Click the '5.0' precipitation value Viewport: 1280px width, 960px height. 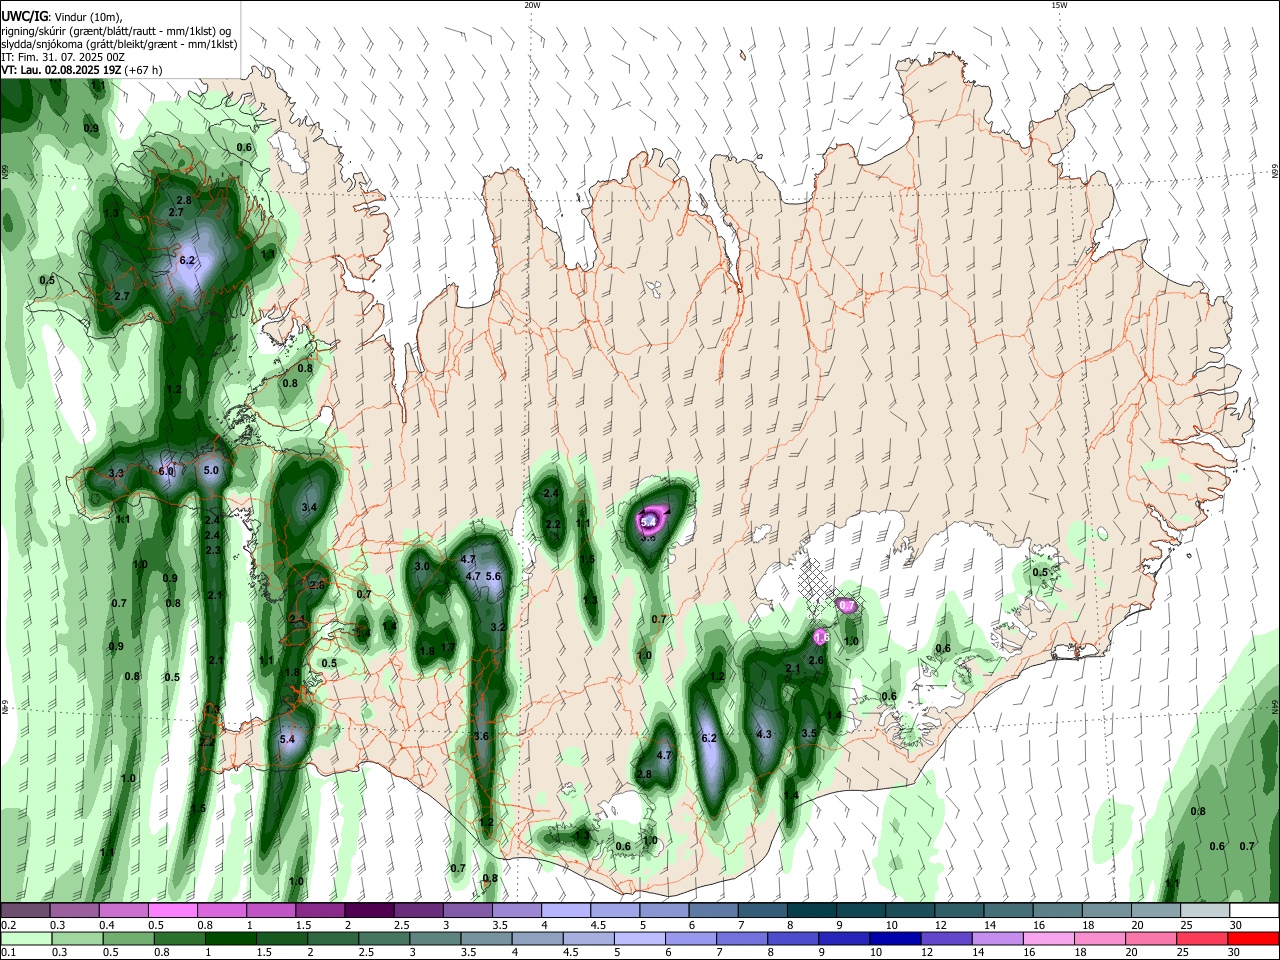point(211,470)
